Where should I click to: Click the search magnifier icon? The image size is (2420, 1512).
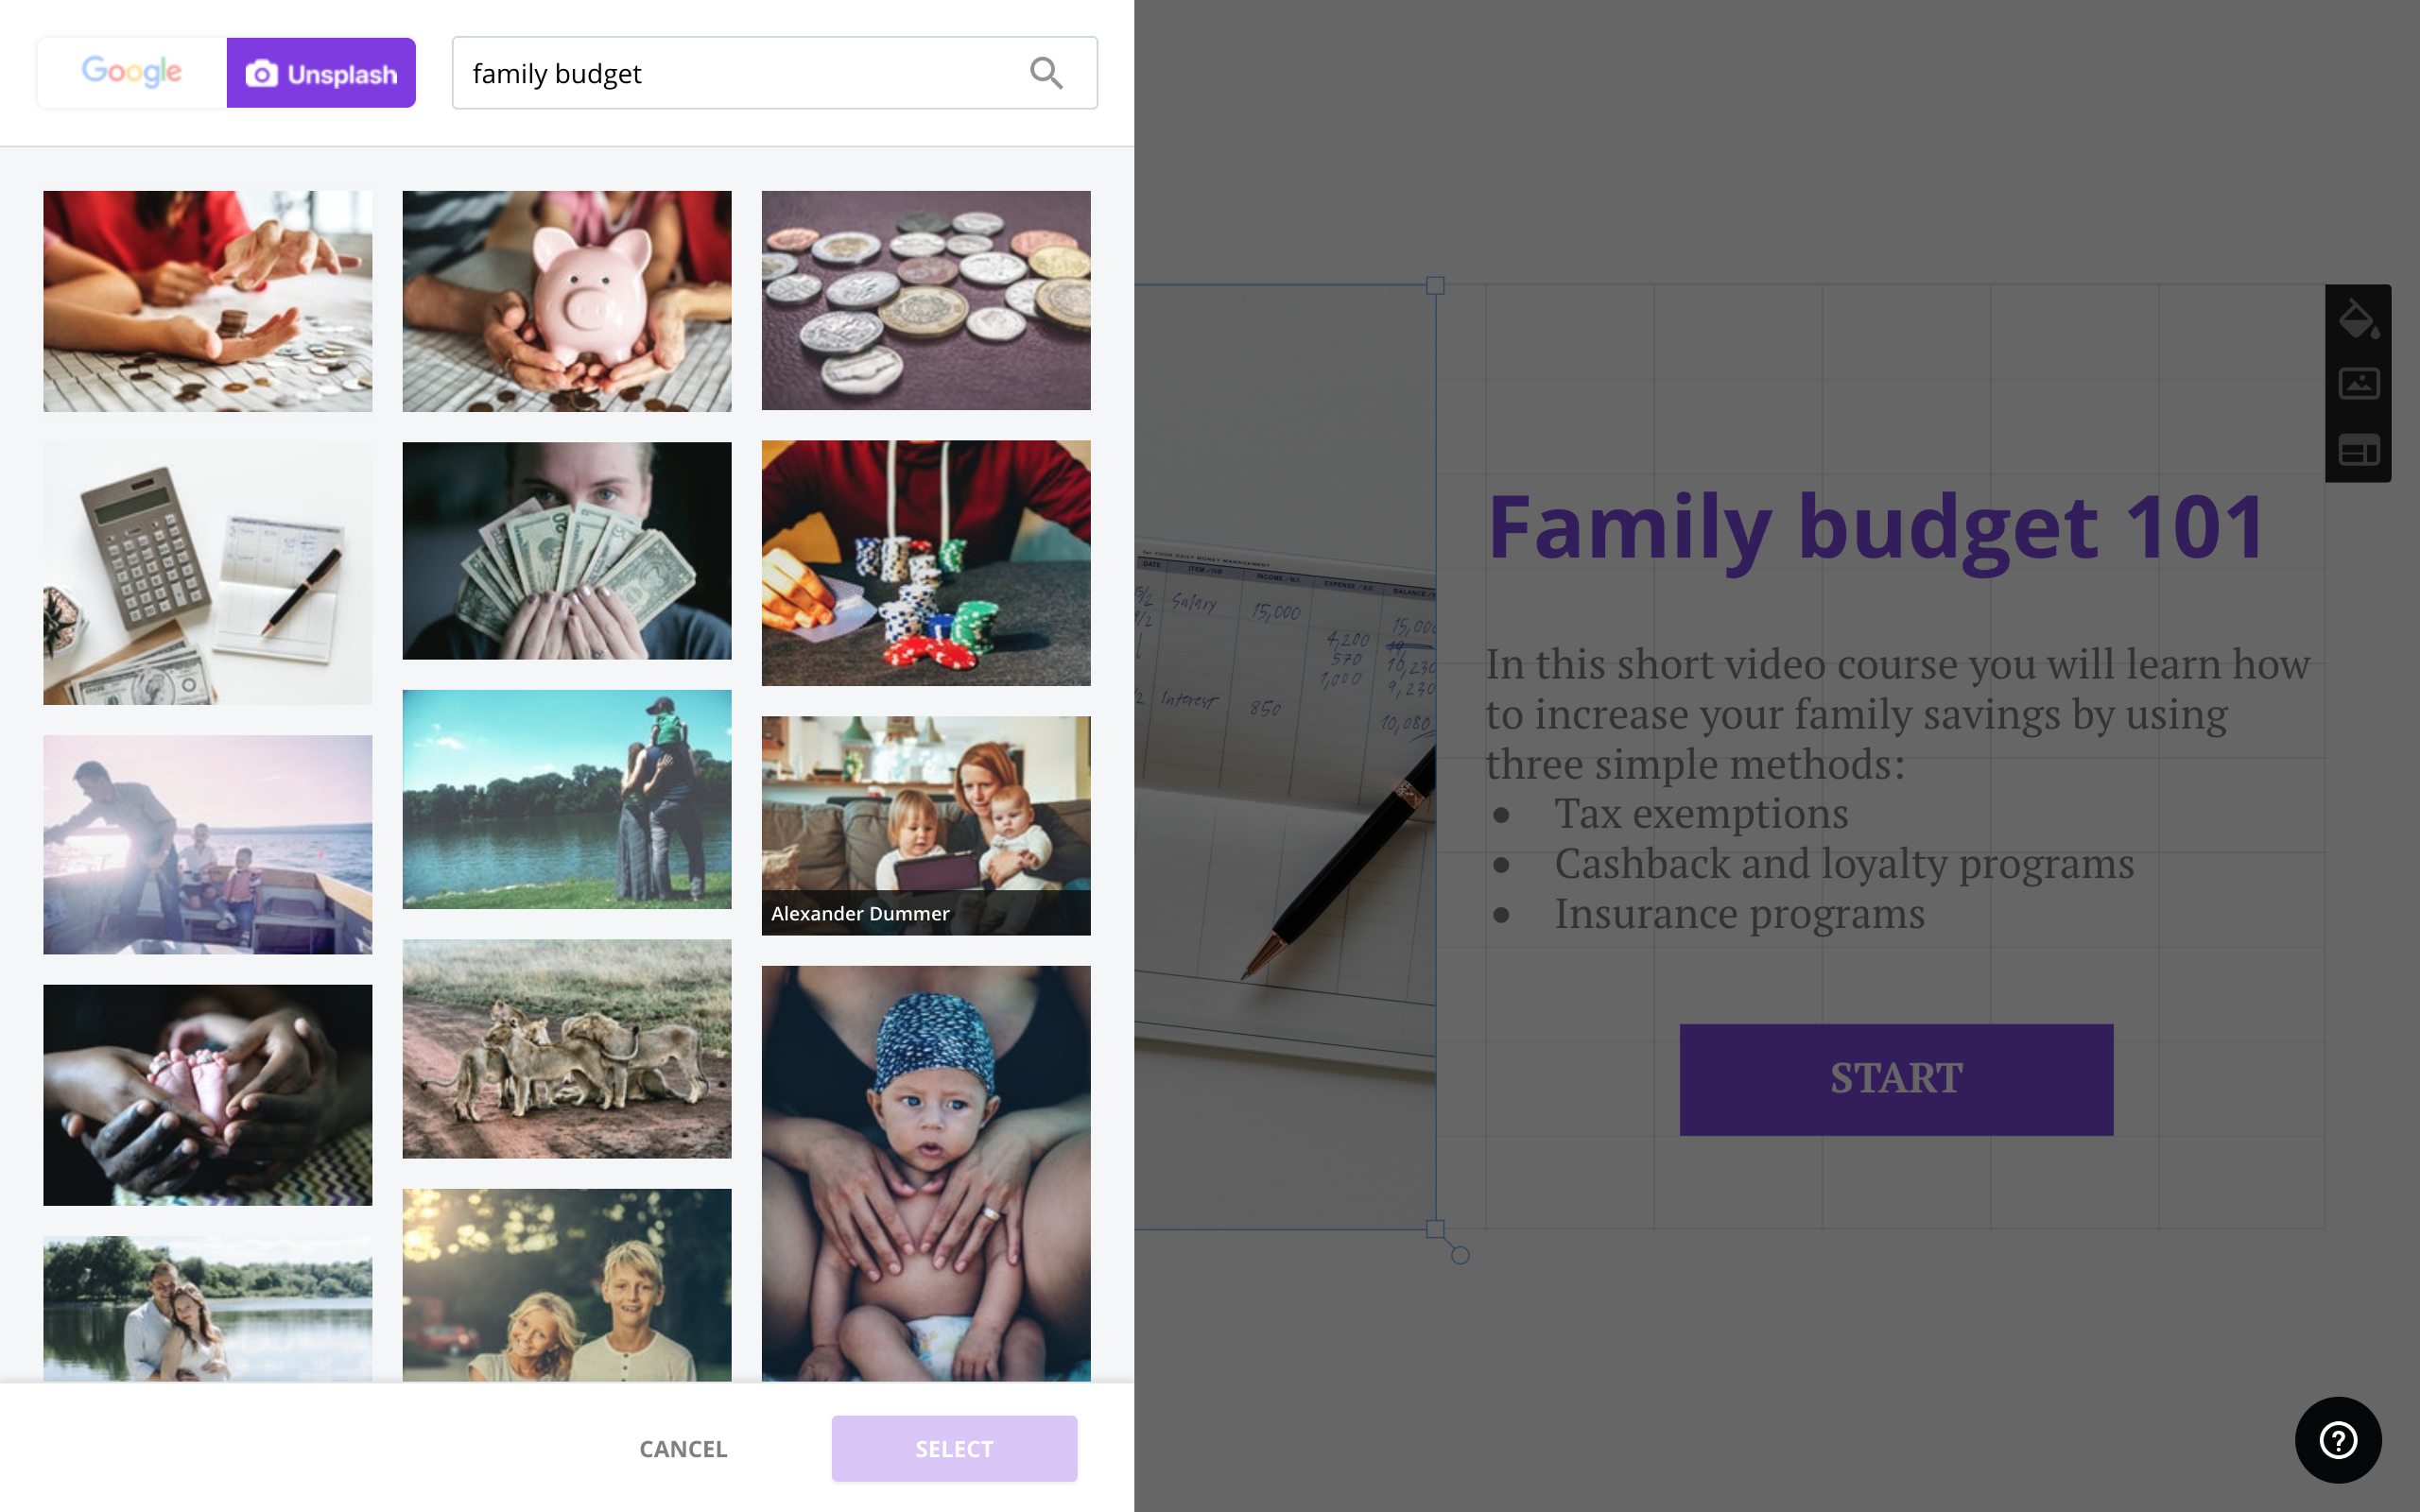[1046, 73]
